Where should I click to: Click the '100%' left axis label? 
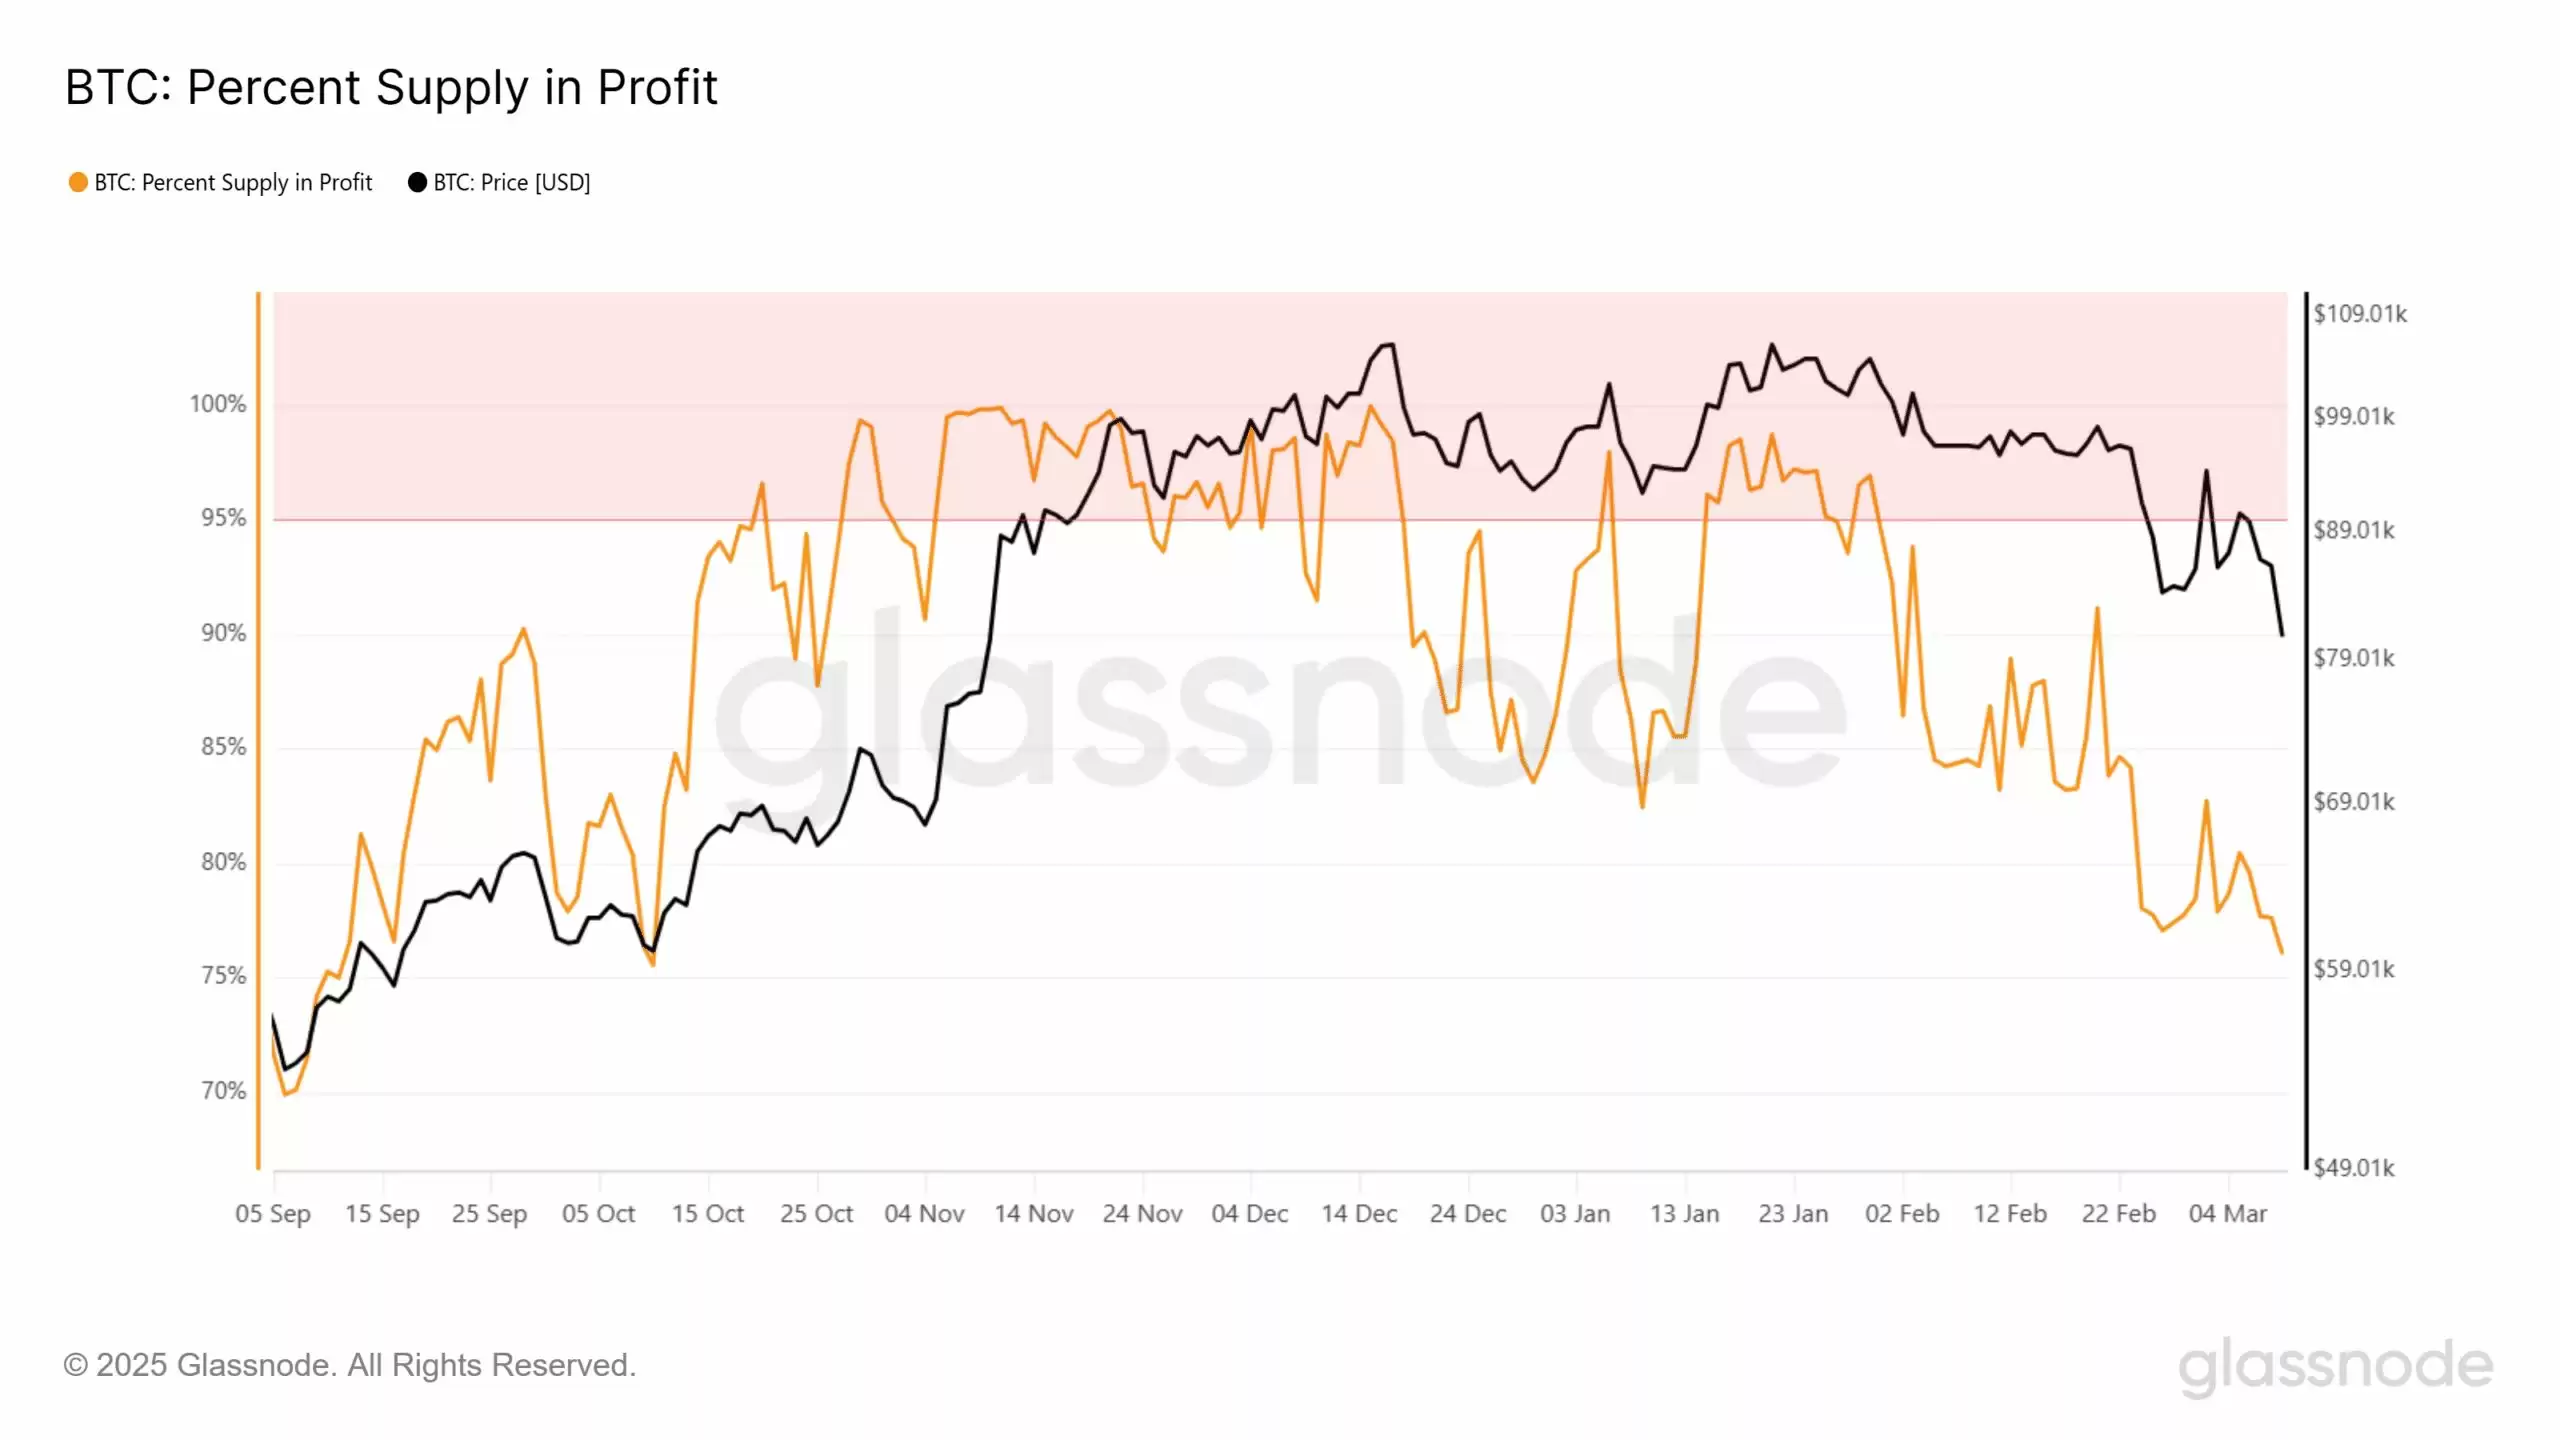[x=217, y=404]
